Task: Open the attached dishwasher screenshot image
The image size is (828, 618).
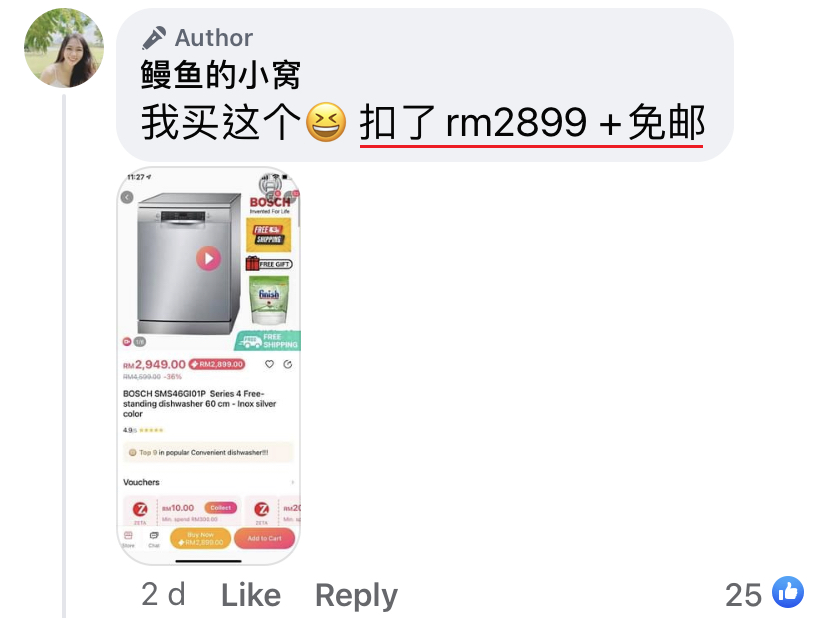Action: 209,366
